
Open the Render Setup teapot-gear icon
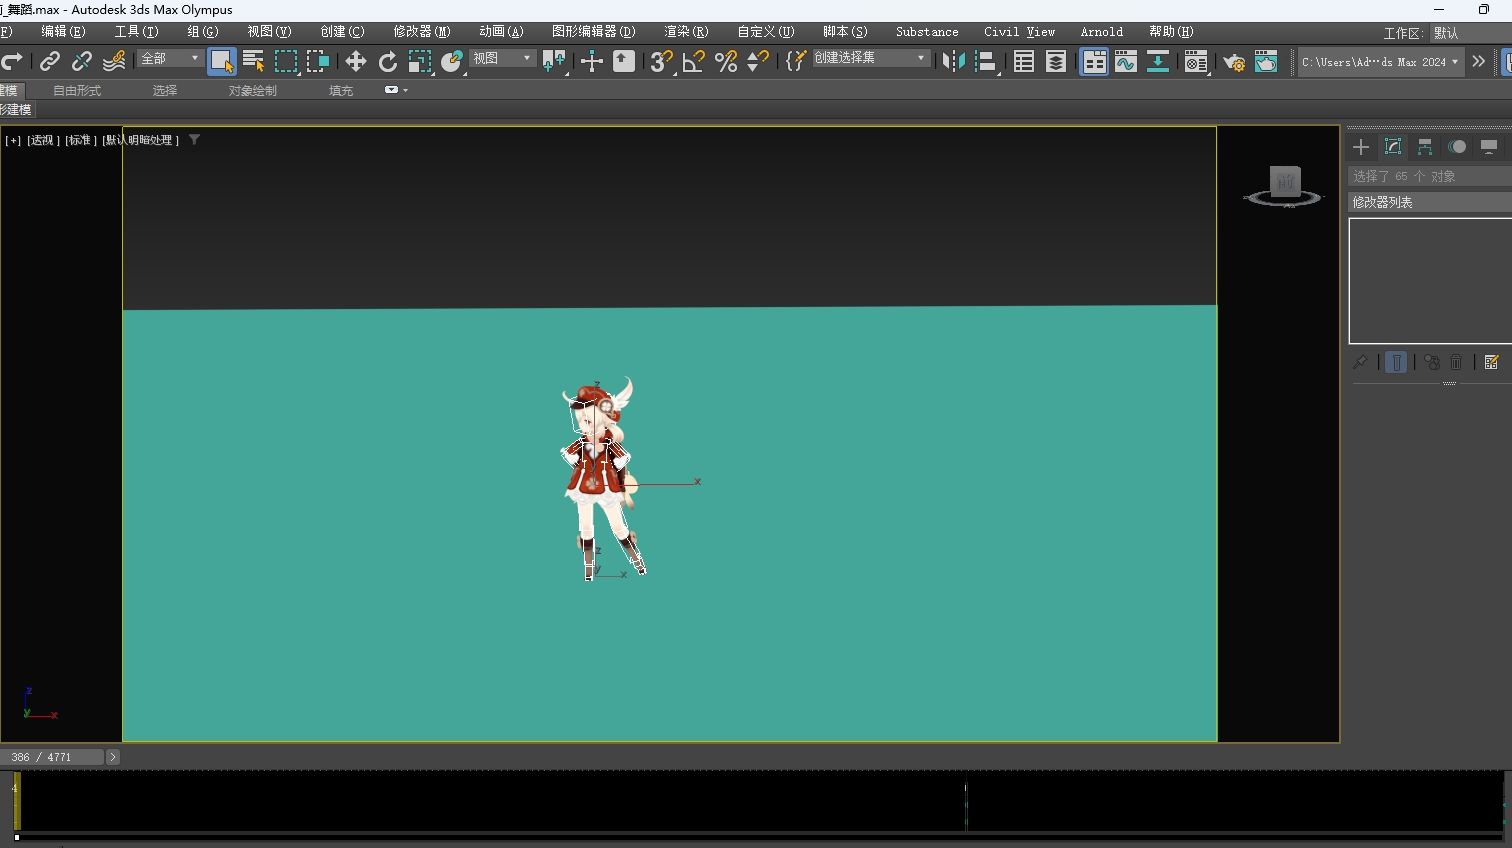(x=1234, y=62)
